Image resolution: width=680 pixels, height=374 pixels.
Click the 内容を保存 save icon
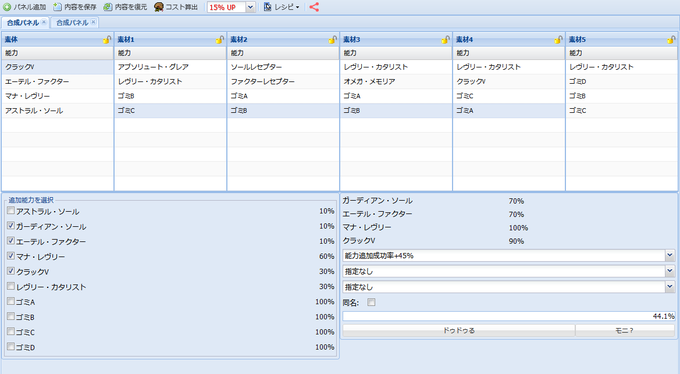[x=57, y=7]
